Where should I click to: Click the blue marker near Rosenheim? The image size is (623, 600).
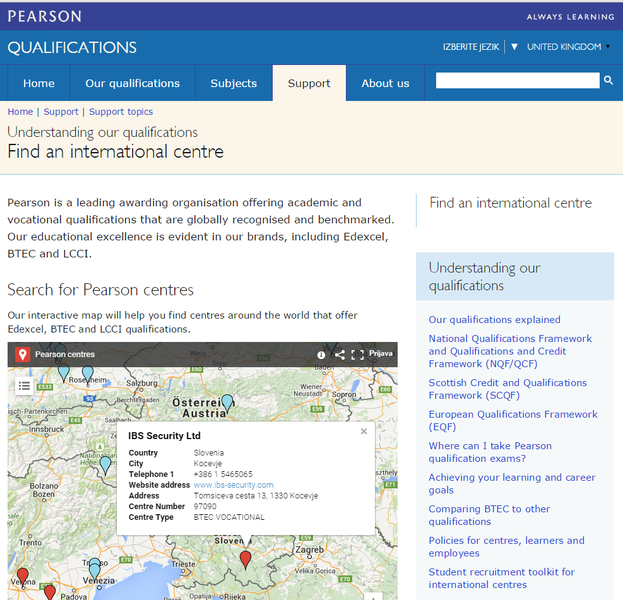coord(88,374)
